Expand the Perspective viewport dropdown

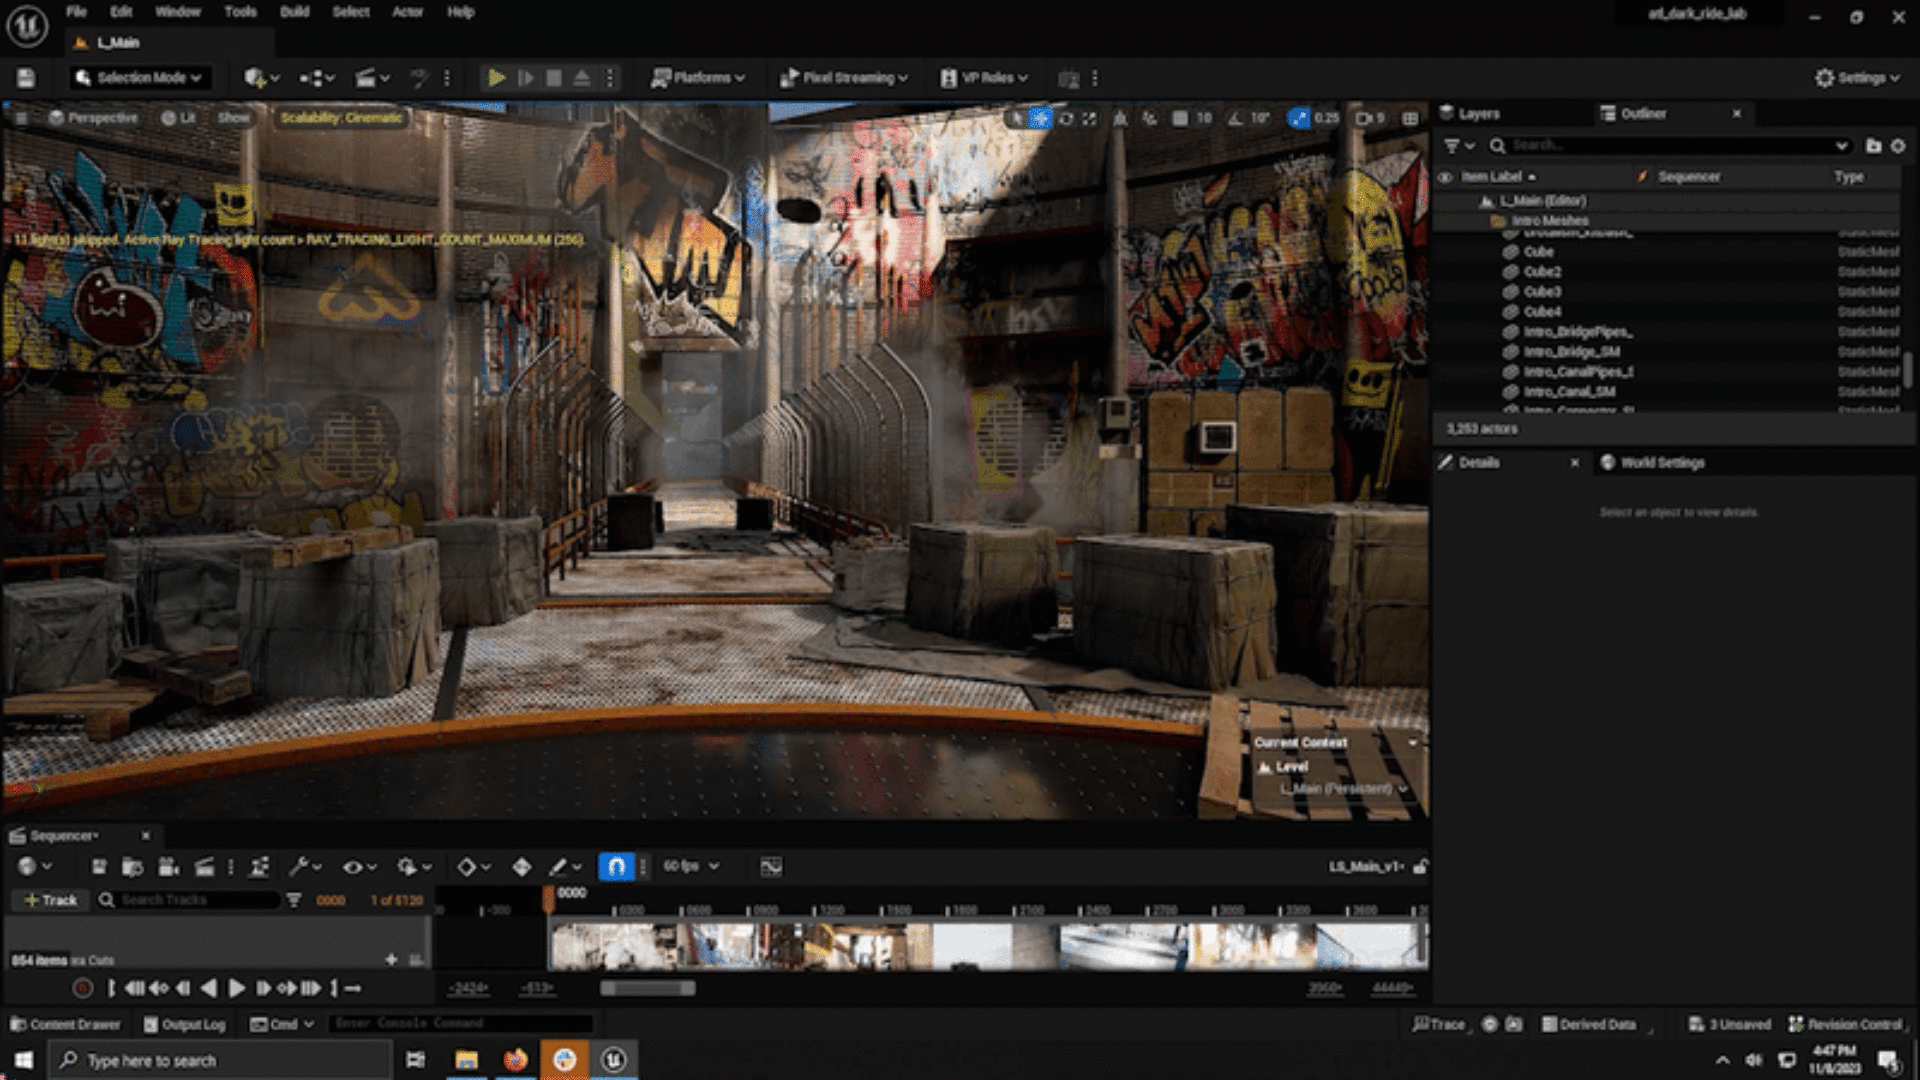[x=97, y=117]
